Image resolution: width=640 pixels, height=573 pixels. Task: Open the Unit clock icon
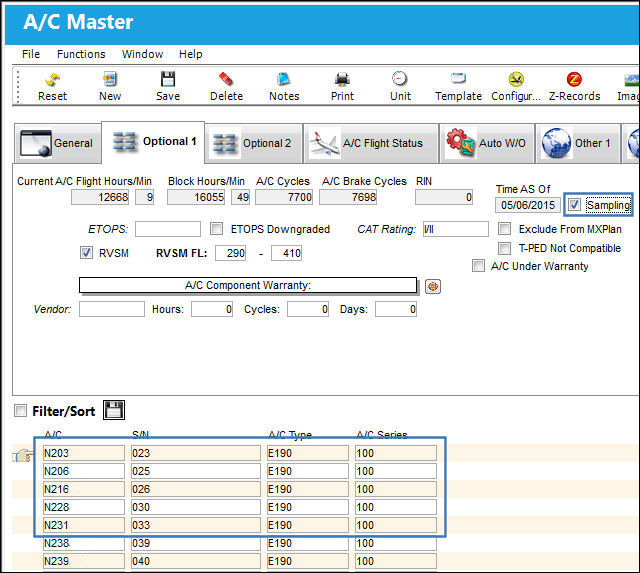click(x=400, y=78)
